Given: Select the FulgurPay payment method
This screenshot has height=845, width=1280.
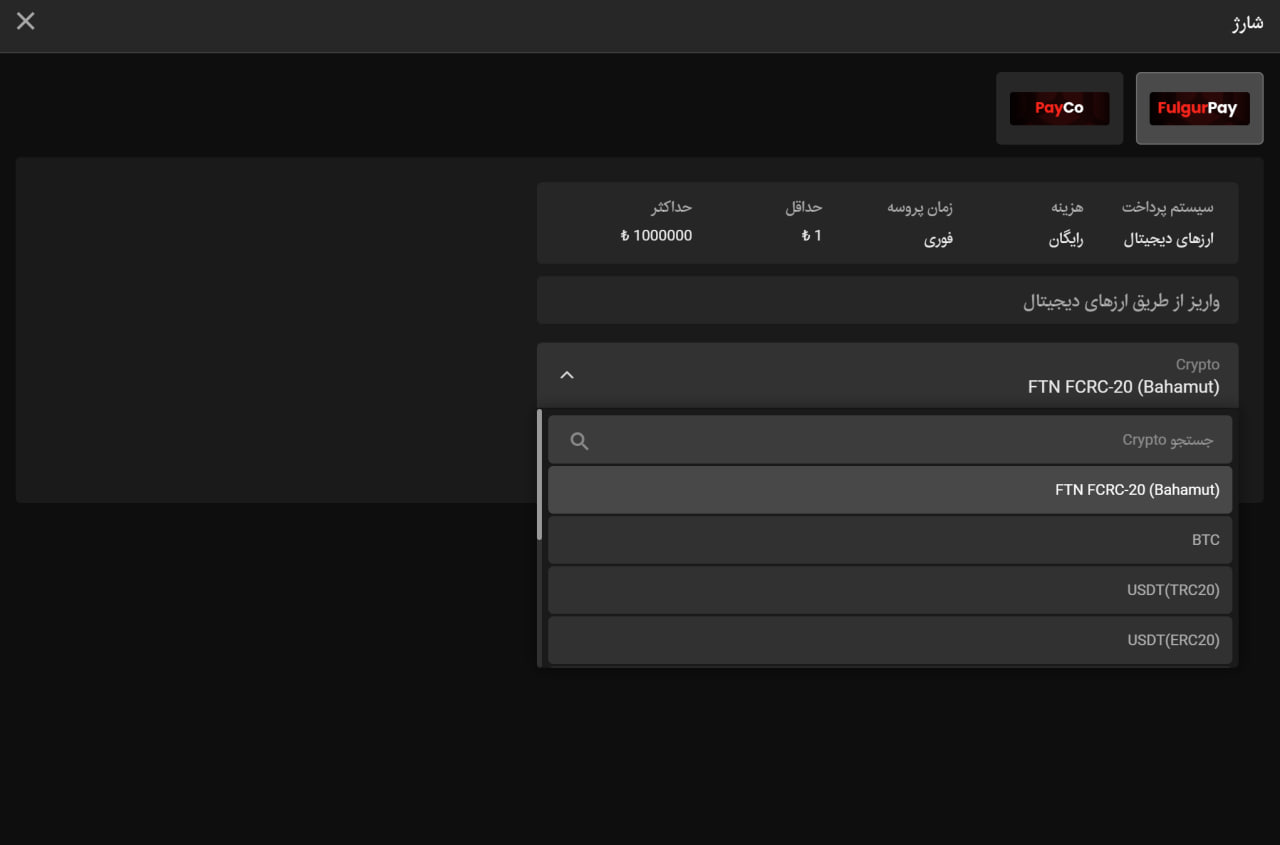Looking at the screenshot, I should 1198,108.
